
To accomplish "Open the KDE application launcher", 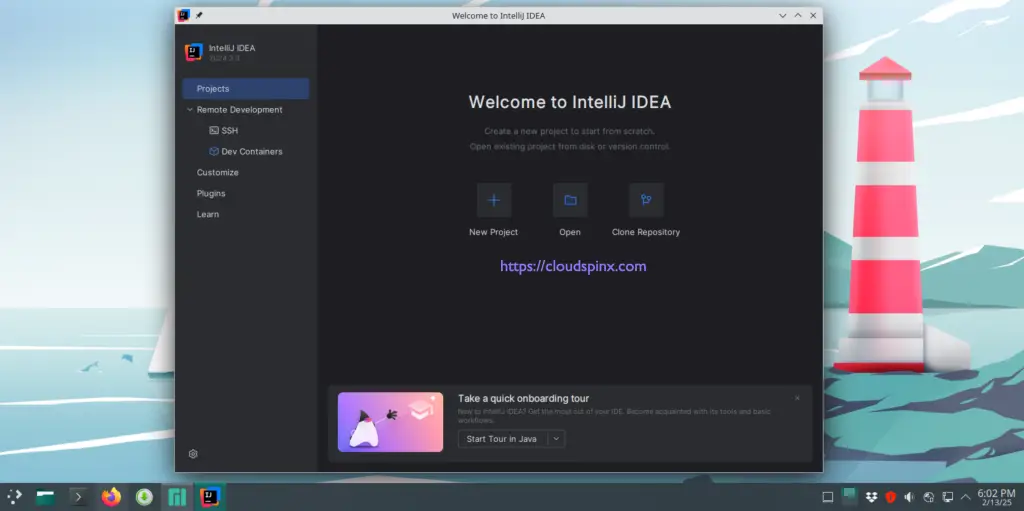I will click(14, 497).
